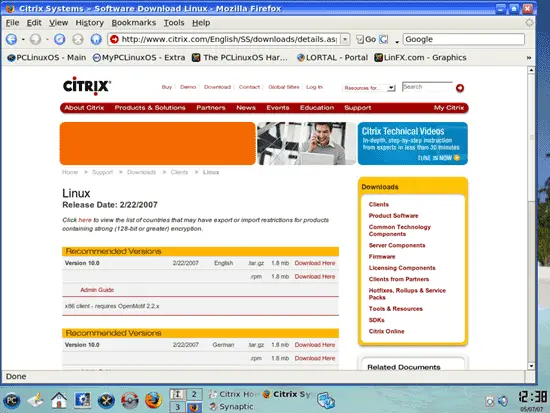Click the Forward navigation arrow
The width and height of the screenshot is (550, 413).
(35, 39)
